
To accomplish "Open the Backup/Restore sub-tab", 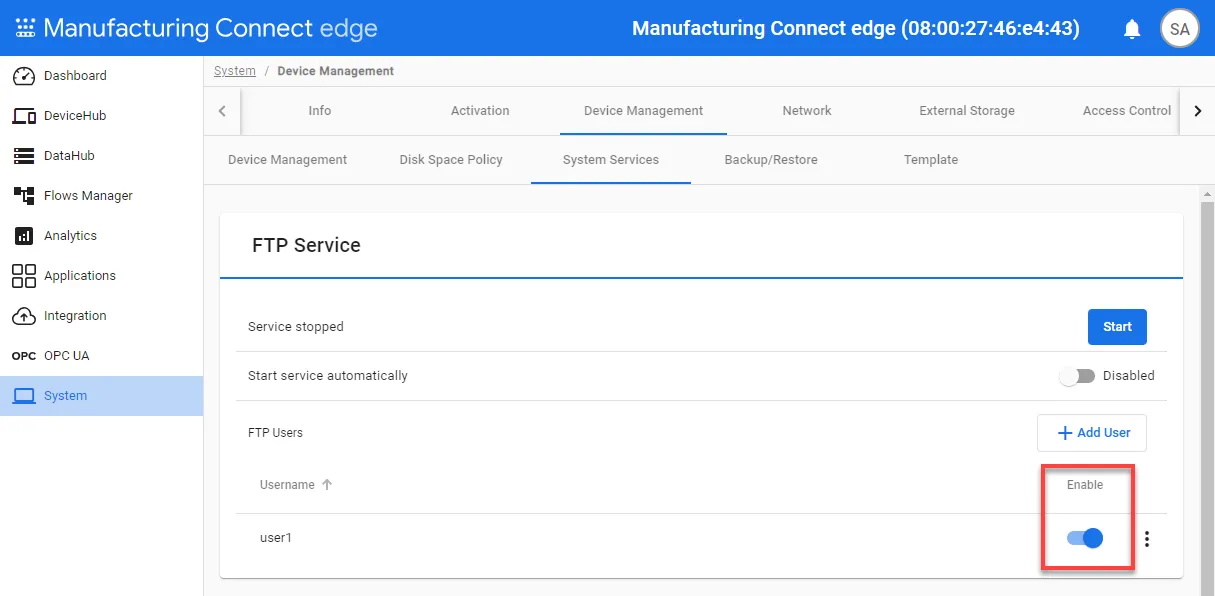I will [771, 160].
